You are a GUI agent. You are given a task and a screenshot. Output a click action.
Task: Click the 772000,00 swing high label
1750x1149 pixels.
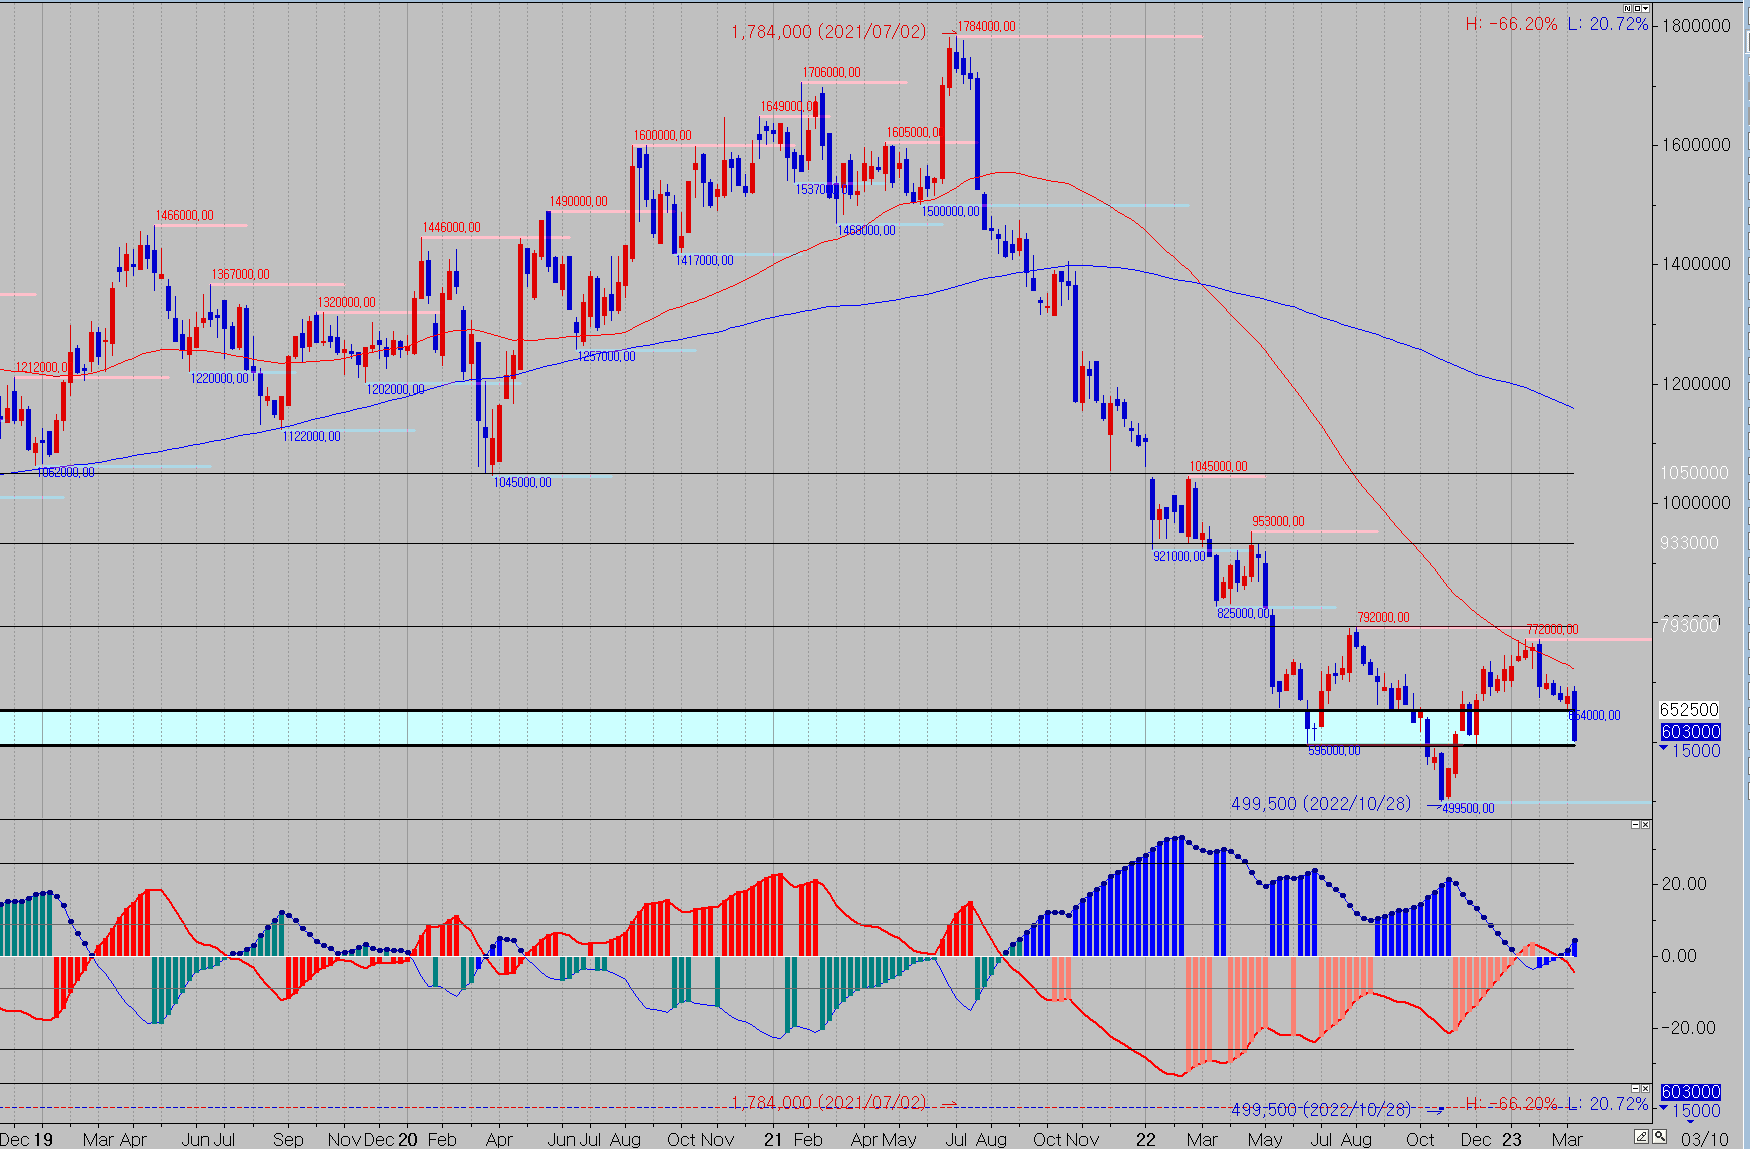pyautogui.click(x=1552, y=630)
